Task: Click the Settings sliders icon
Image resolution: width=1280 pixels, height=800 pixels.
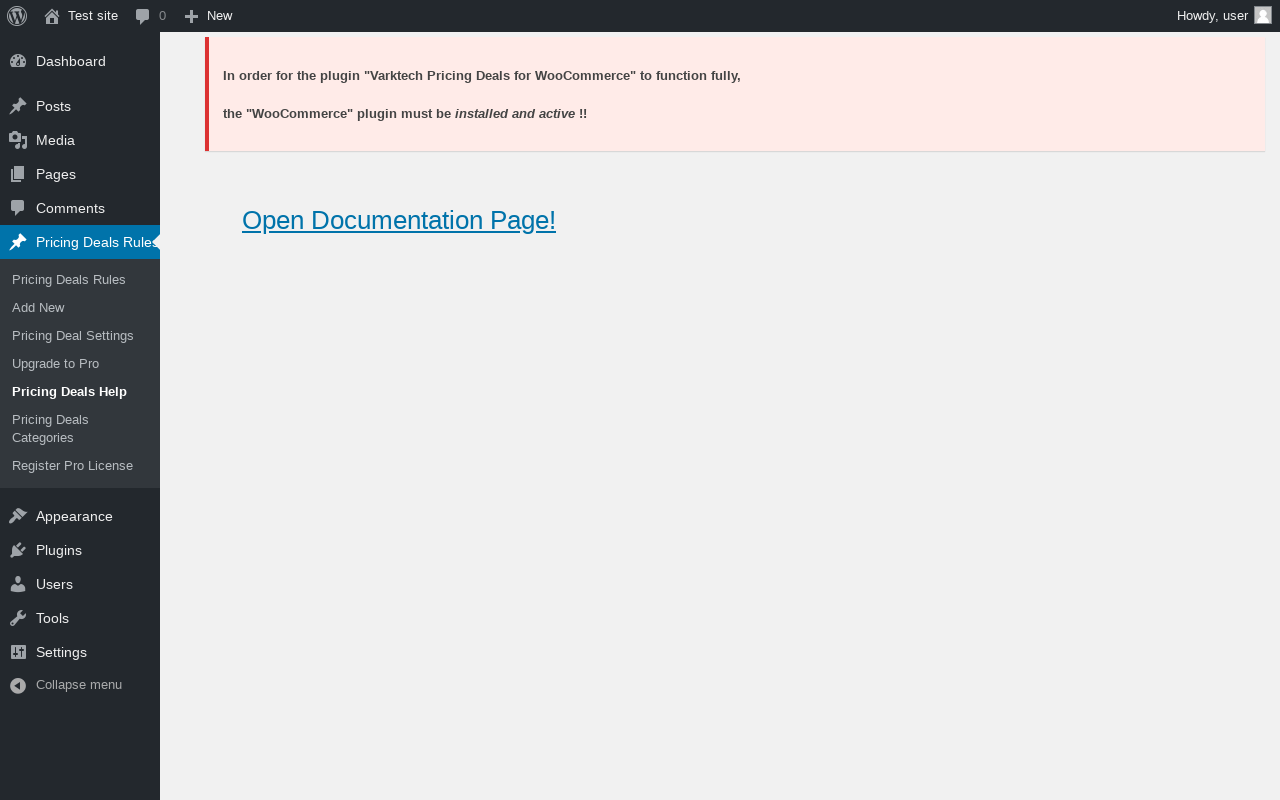Action: click(x=18, y=652)
